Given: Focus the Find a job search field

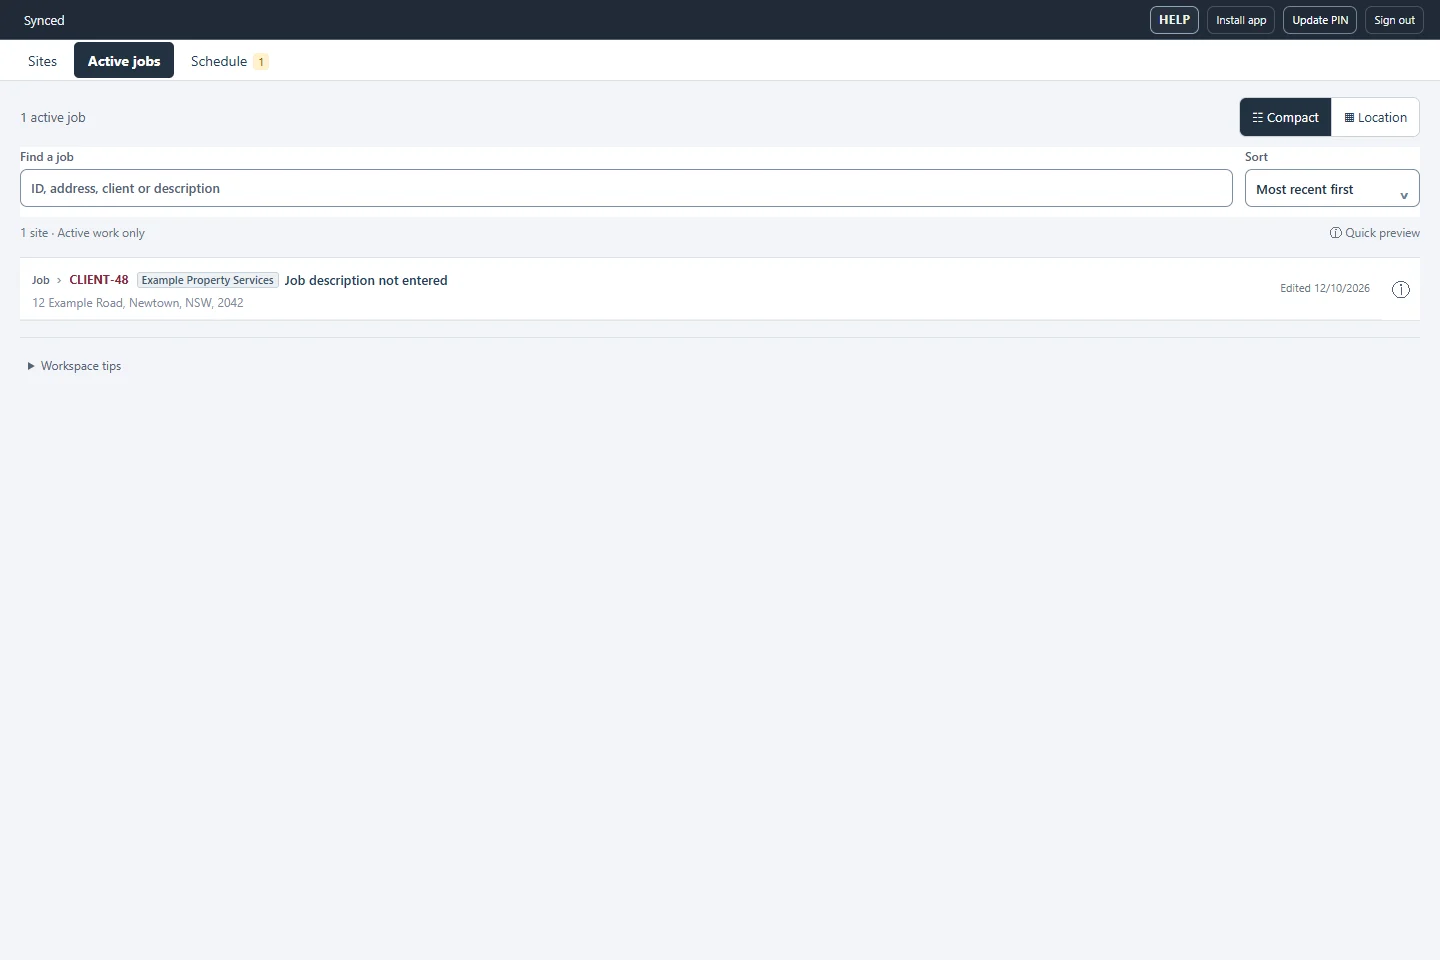Looking at the screenshot, I should coord(626,188).
